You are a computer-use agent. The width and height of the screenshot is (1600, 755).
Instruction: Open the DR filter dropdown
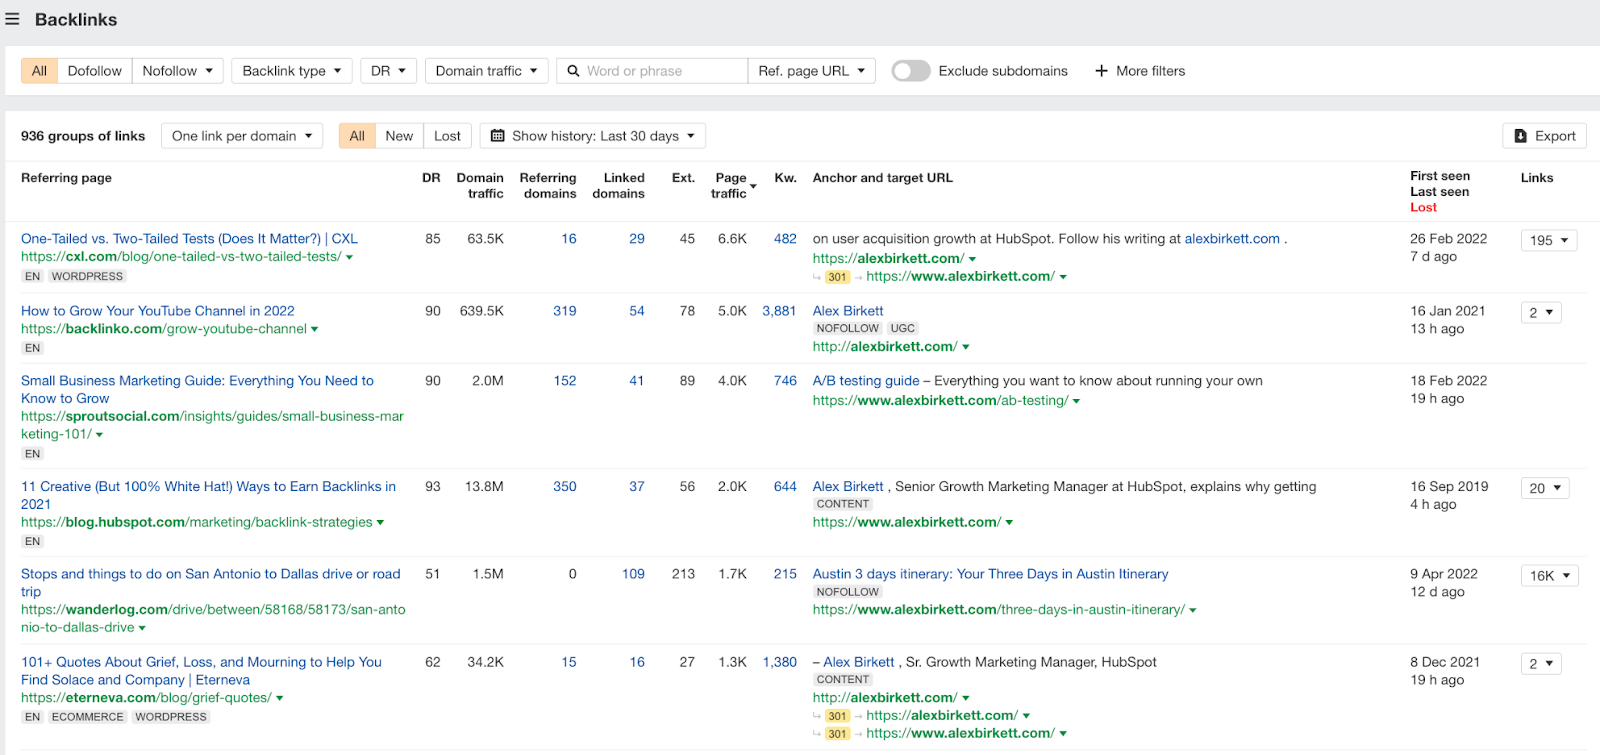pyautogui.click(x=388, y=71)
